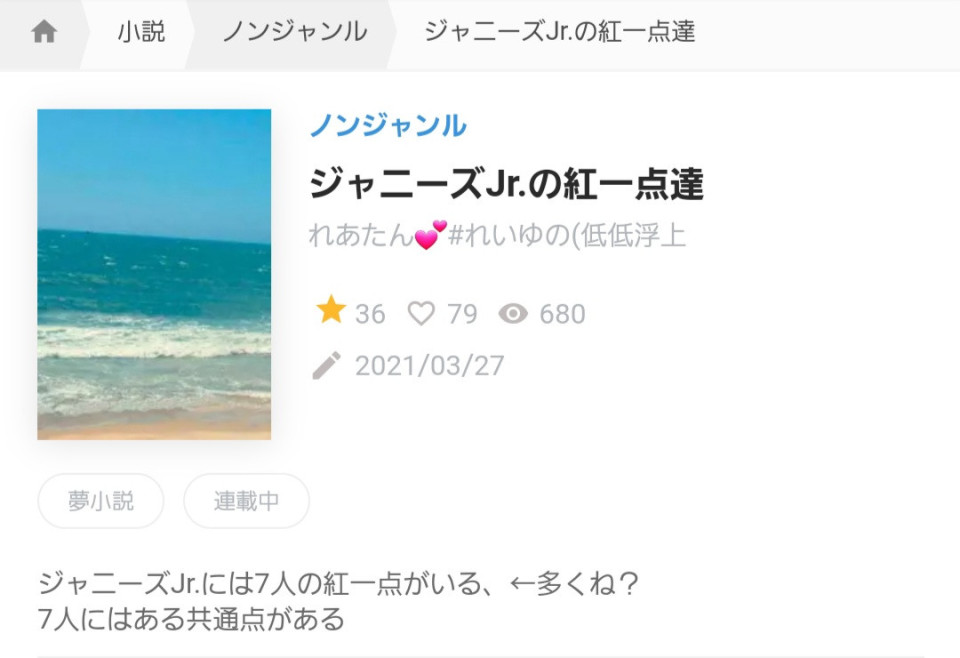Click the pink hearts emoji in author name
The width and height of the screenshot is (960, 658).
430,235
